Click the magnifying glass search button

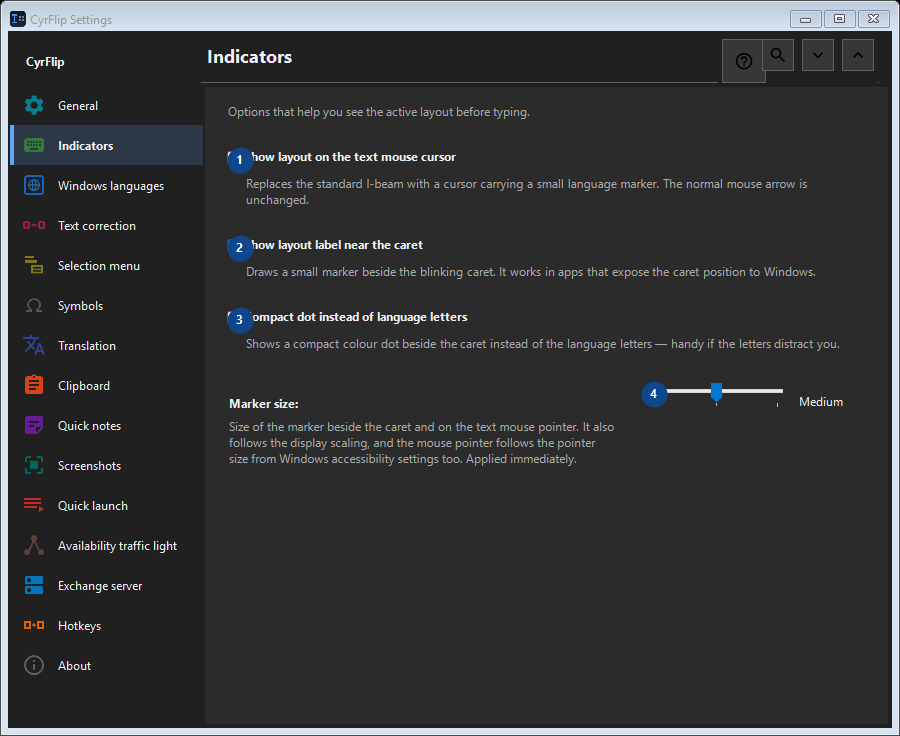[x=778, y=55]
